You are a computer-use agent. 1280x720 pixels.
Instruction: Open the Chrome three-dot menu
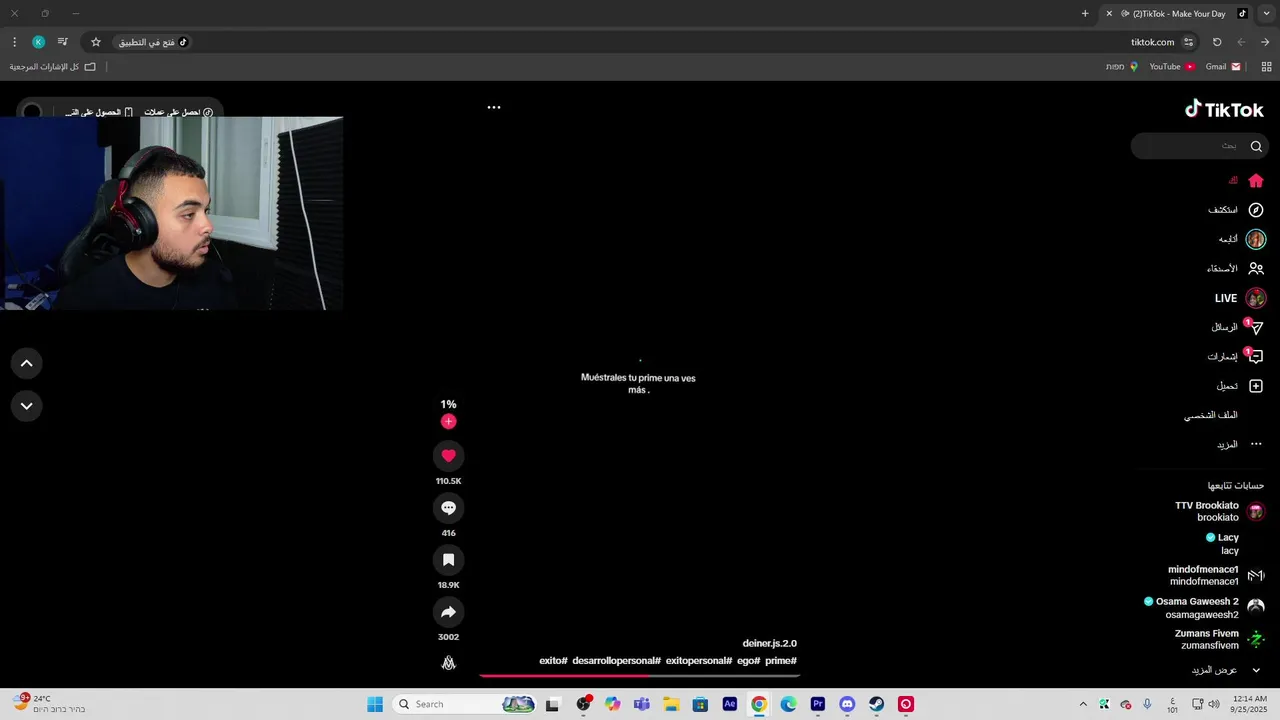(14, 42)
